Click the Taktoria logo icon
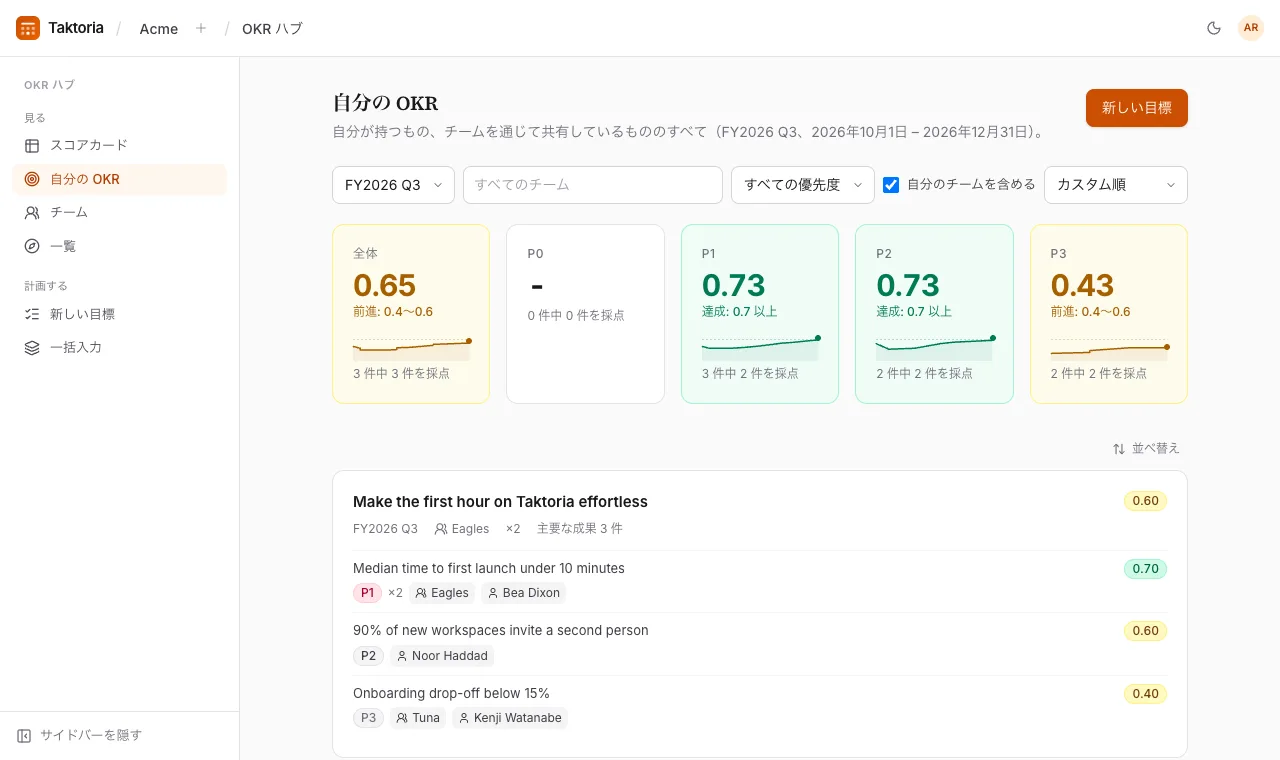Screen dimensions: 1280x760 click(x=28, y=28)
